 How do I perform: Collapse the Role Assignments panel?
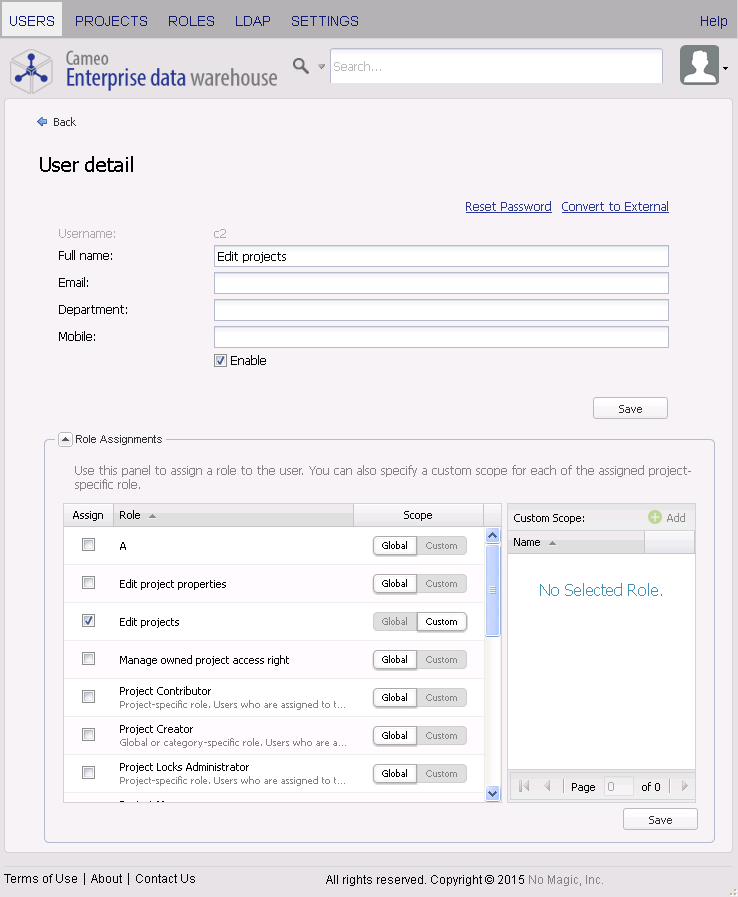pyautogui.click(x=65, y=439)
